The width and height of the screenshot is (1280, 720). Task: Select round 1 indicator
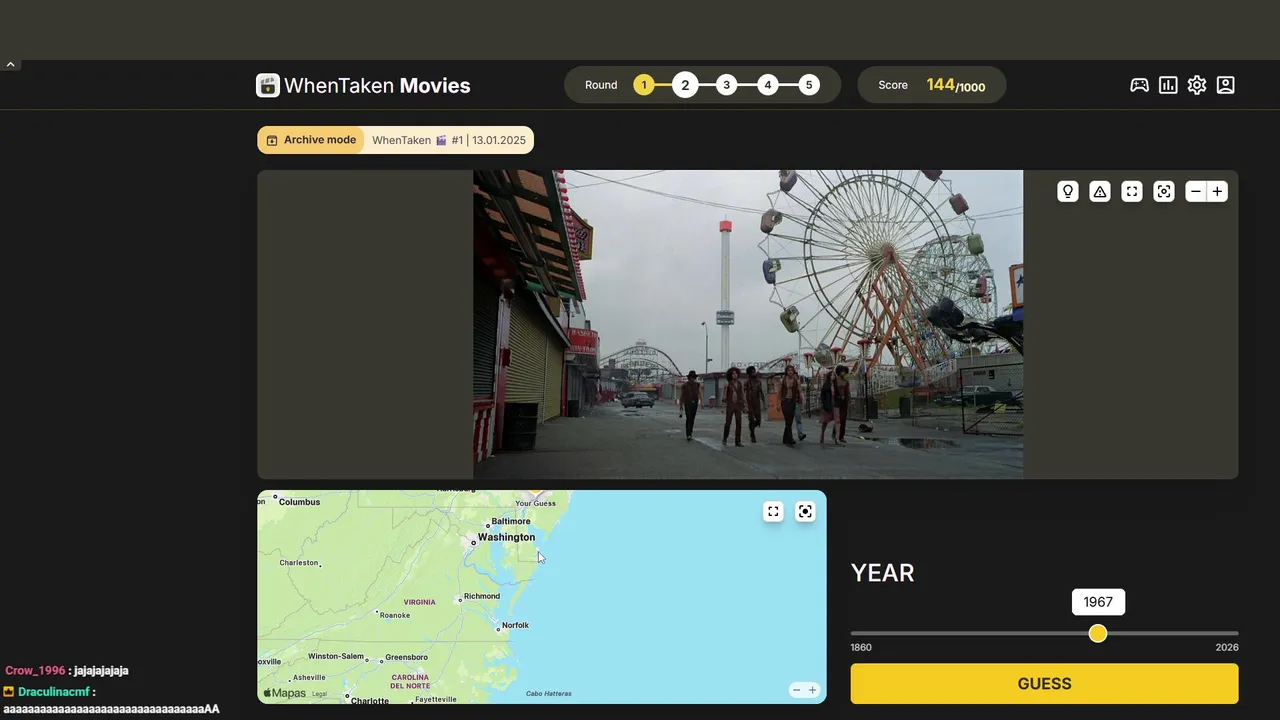pyautogui.click(x=644, y=85)
